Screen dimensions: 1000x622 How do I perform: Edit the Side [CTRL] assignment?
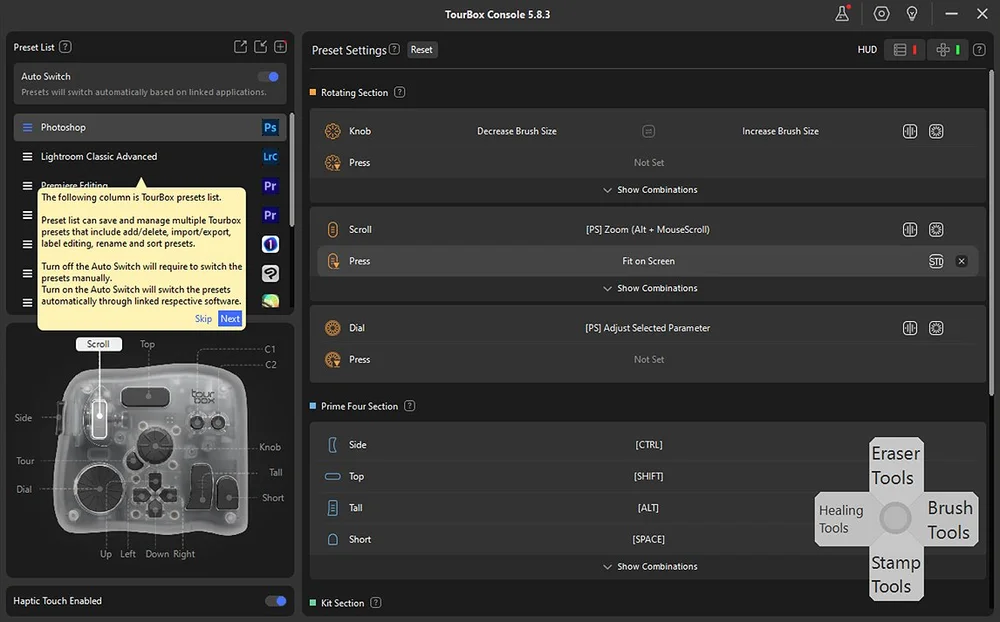click(649, 445)
